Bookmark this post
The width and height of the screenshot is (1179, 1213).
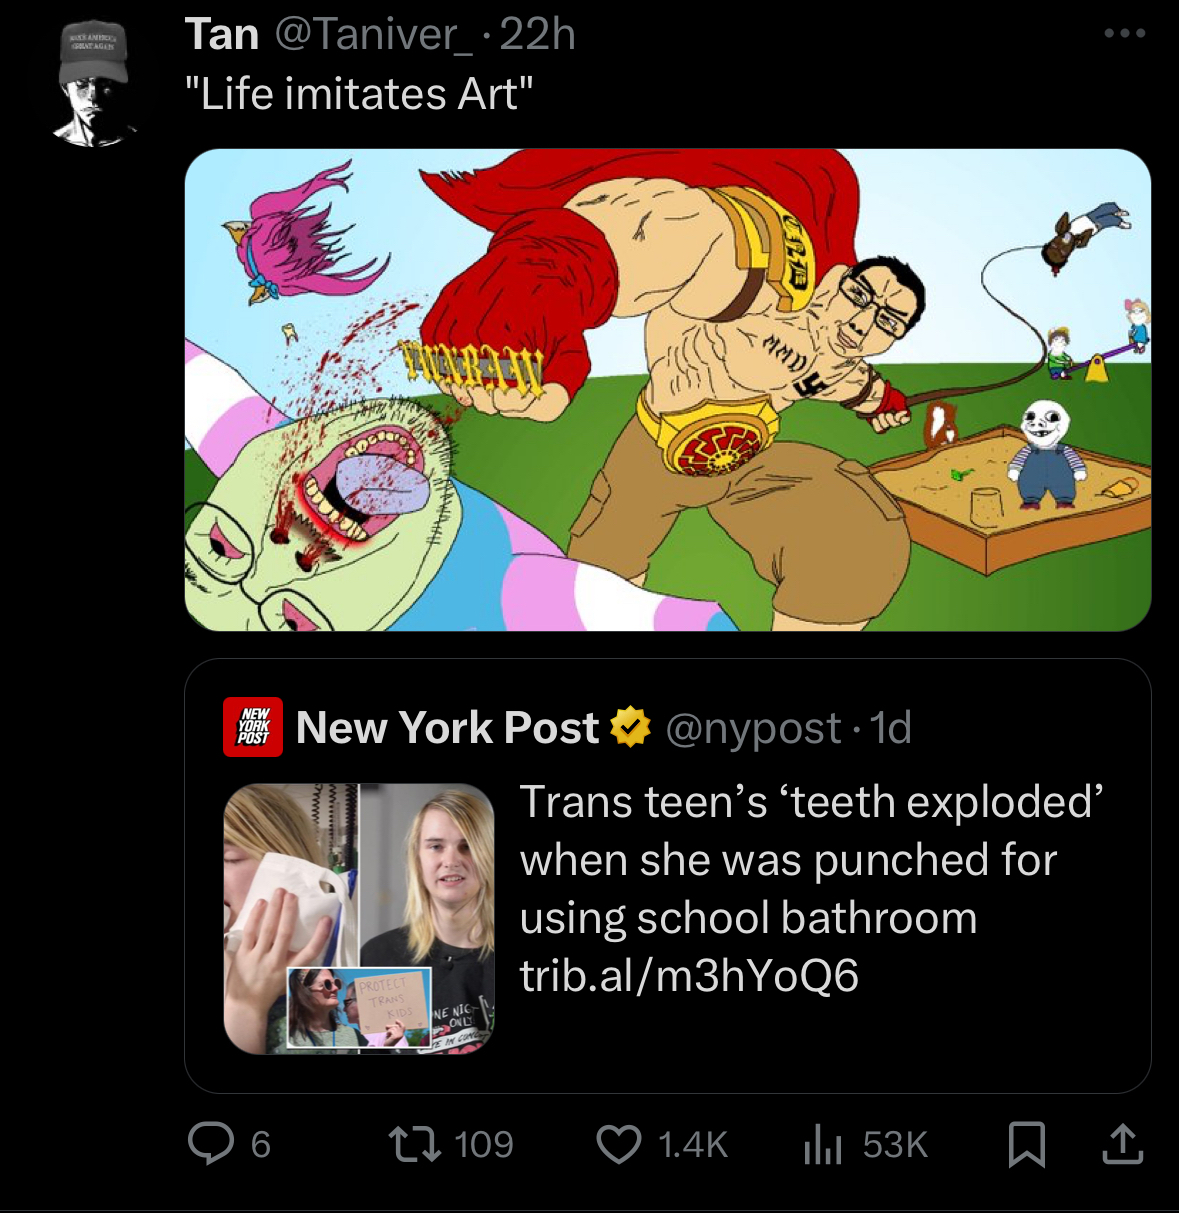point(1027,1144)
